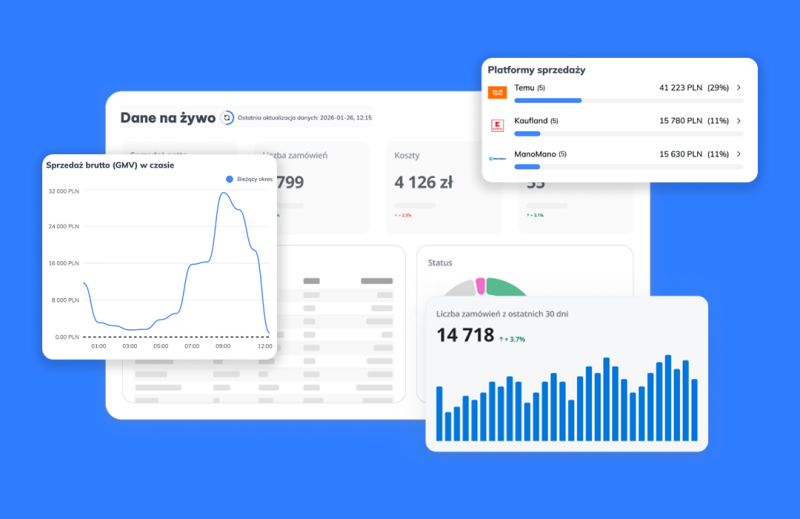
Task: Click the 14 718 orders total
Action: (465, 335)
